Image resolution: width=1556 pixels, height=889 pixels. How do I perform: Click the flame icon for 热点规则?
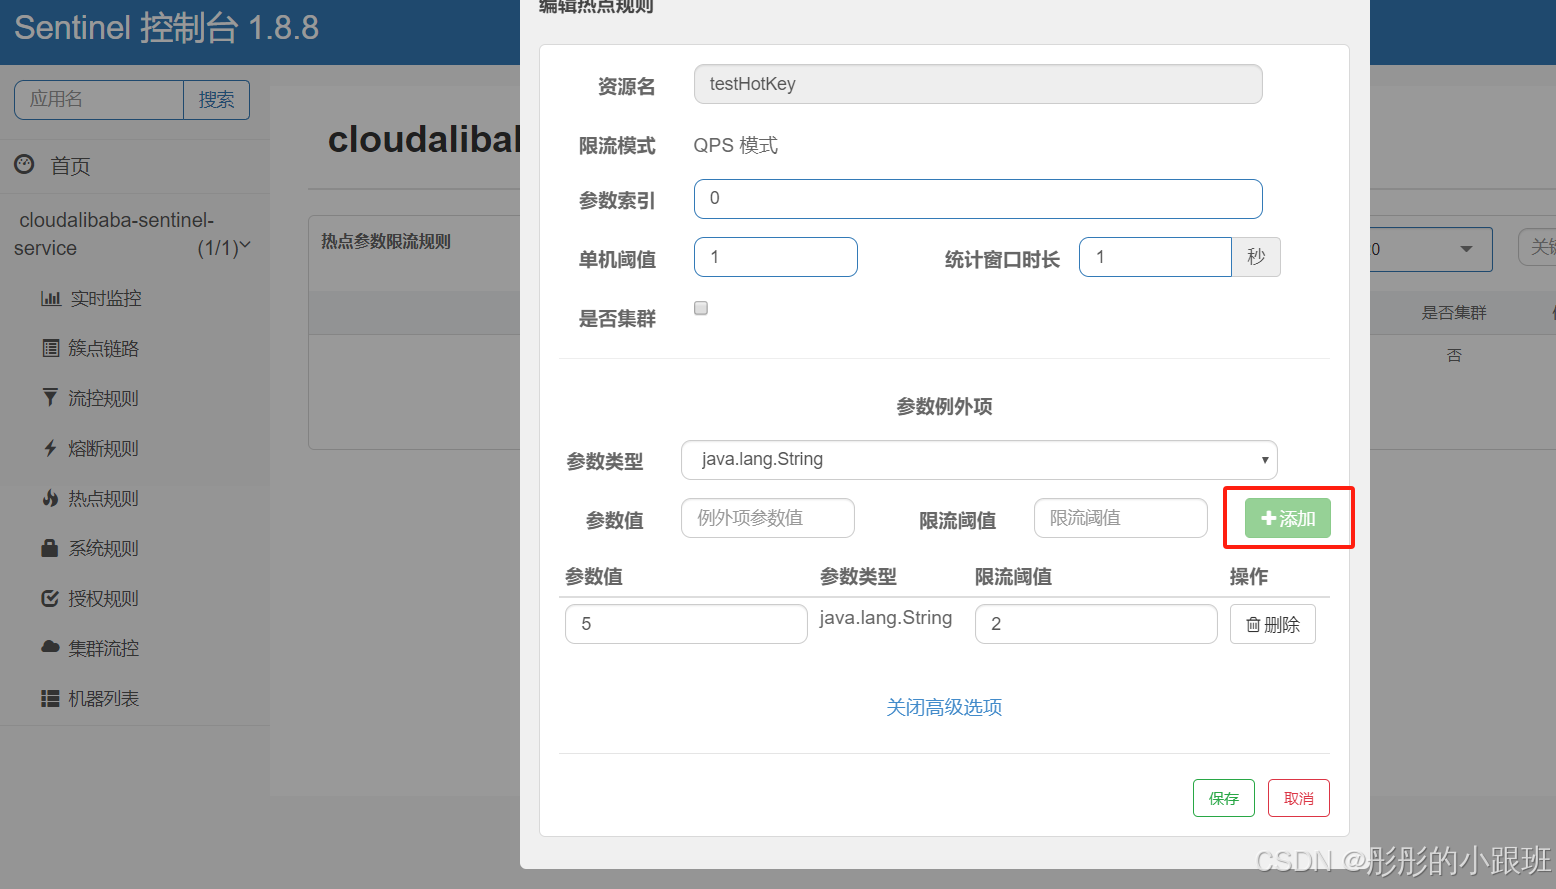pos(50,498)
